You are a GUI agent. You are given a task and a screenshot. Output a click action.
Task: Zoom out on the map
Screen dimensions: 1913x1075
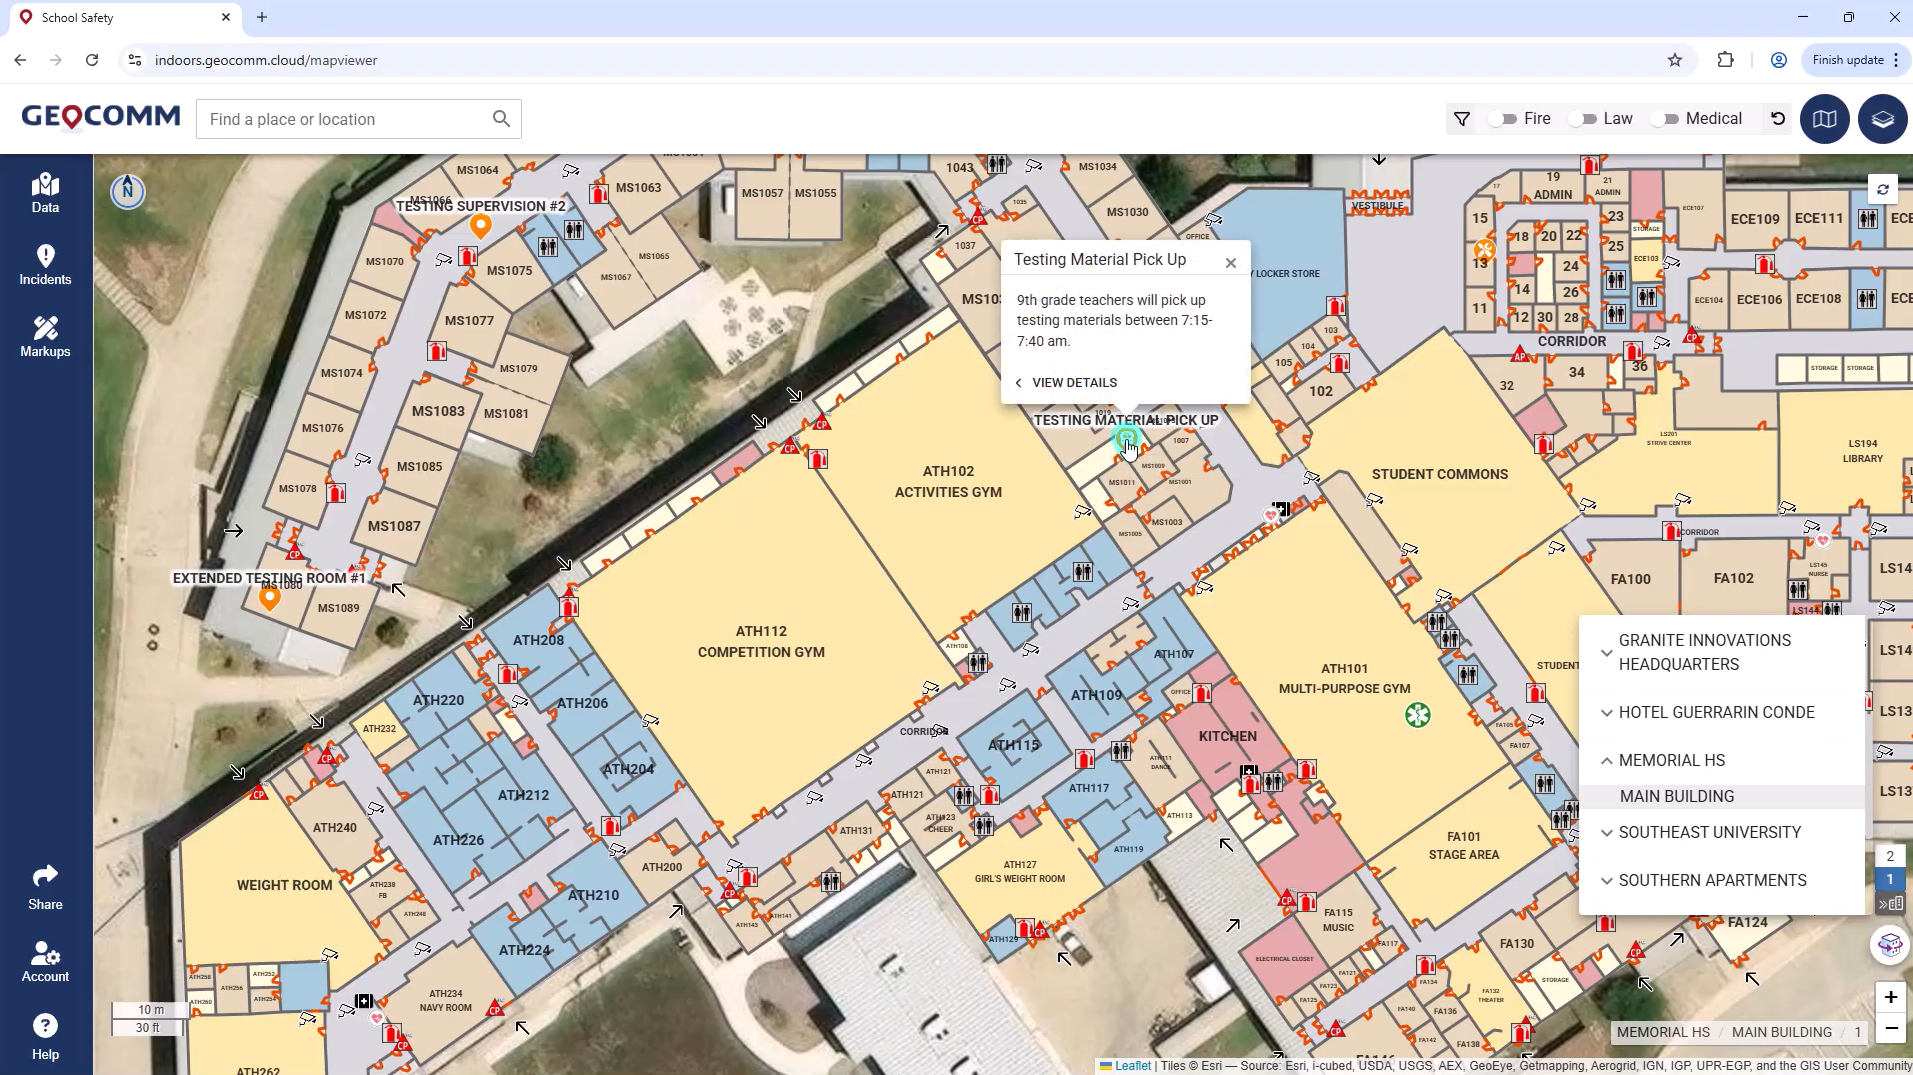tap(1891, 1028)
